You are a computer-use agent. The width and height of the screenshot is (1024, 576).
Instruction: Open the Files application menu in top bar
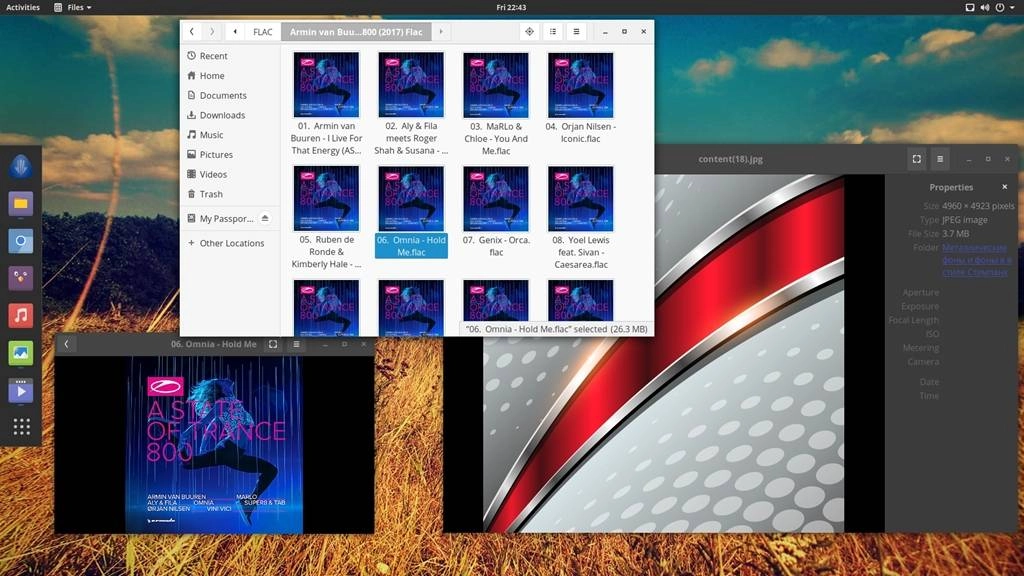click(x=72, y=7)
